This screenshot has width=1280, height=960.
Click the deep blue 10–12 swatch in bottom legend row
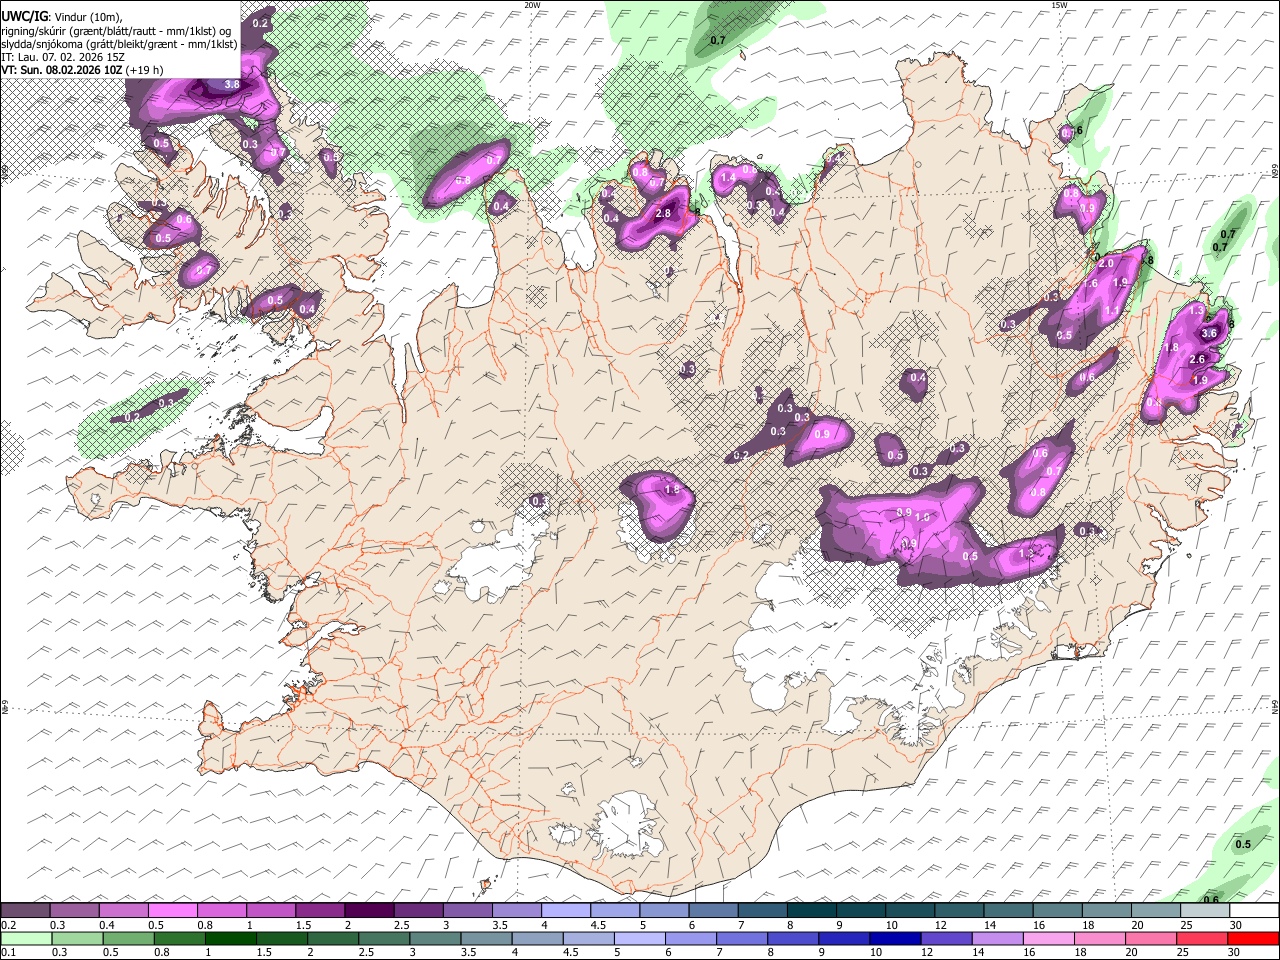pos(894,938)
